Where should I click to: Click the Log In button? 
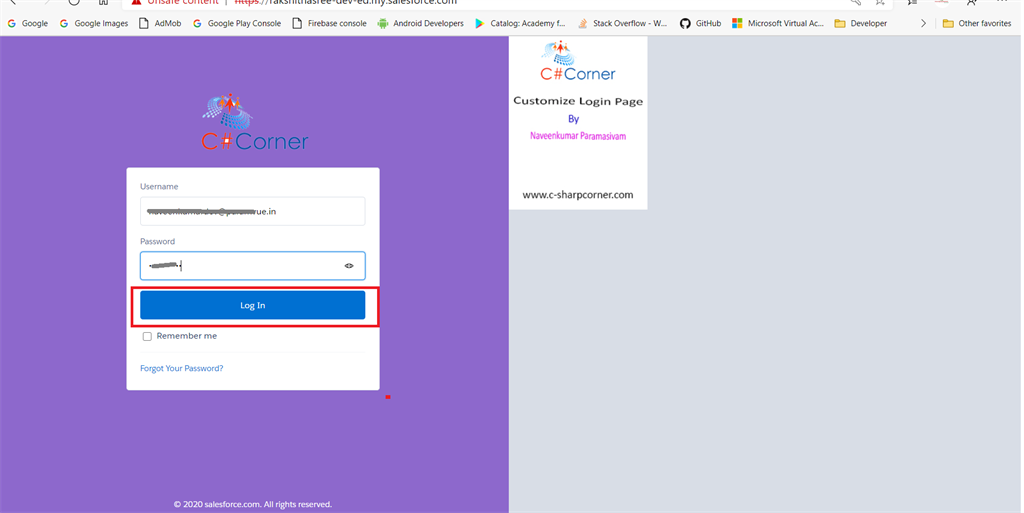coord(253,305)
